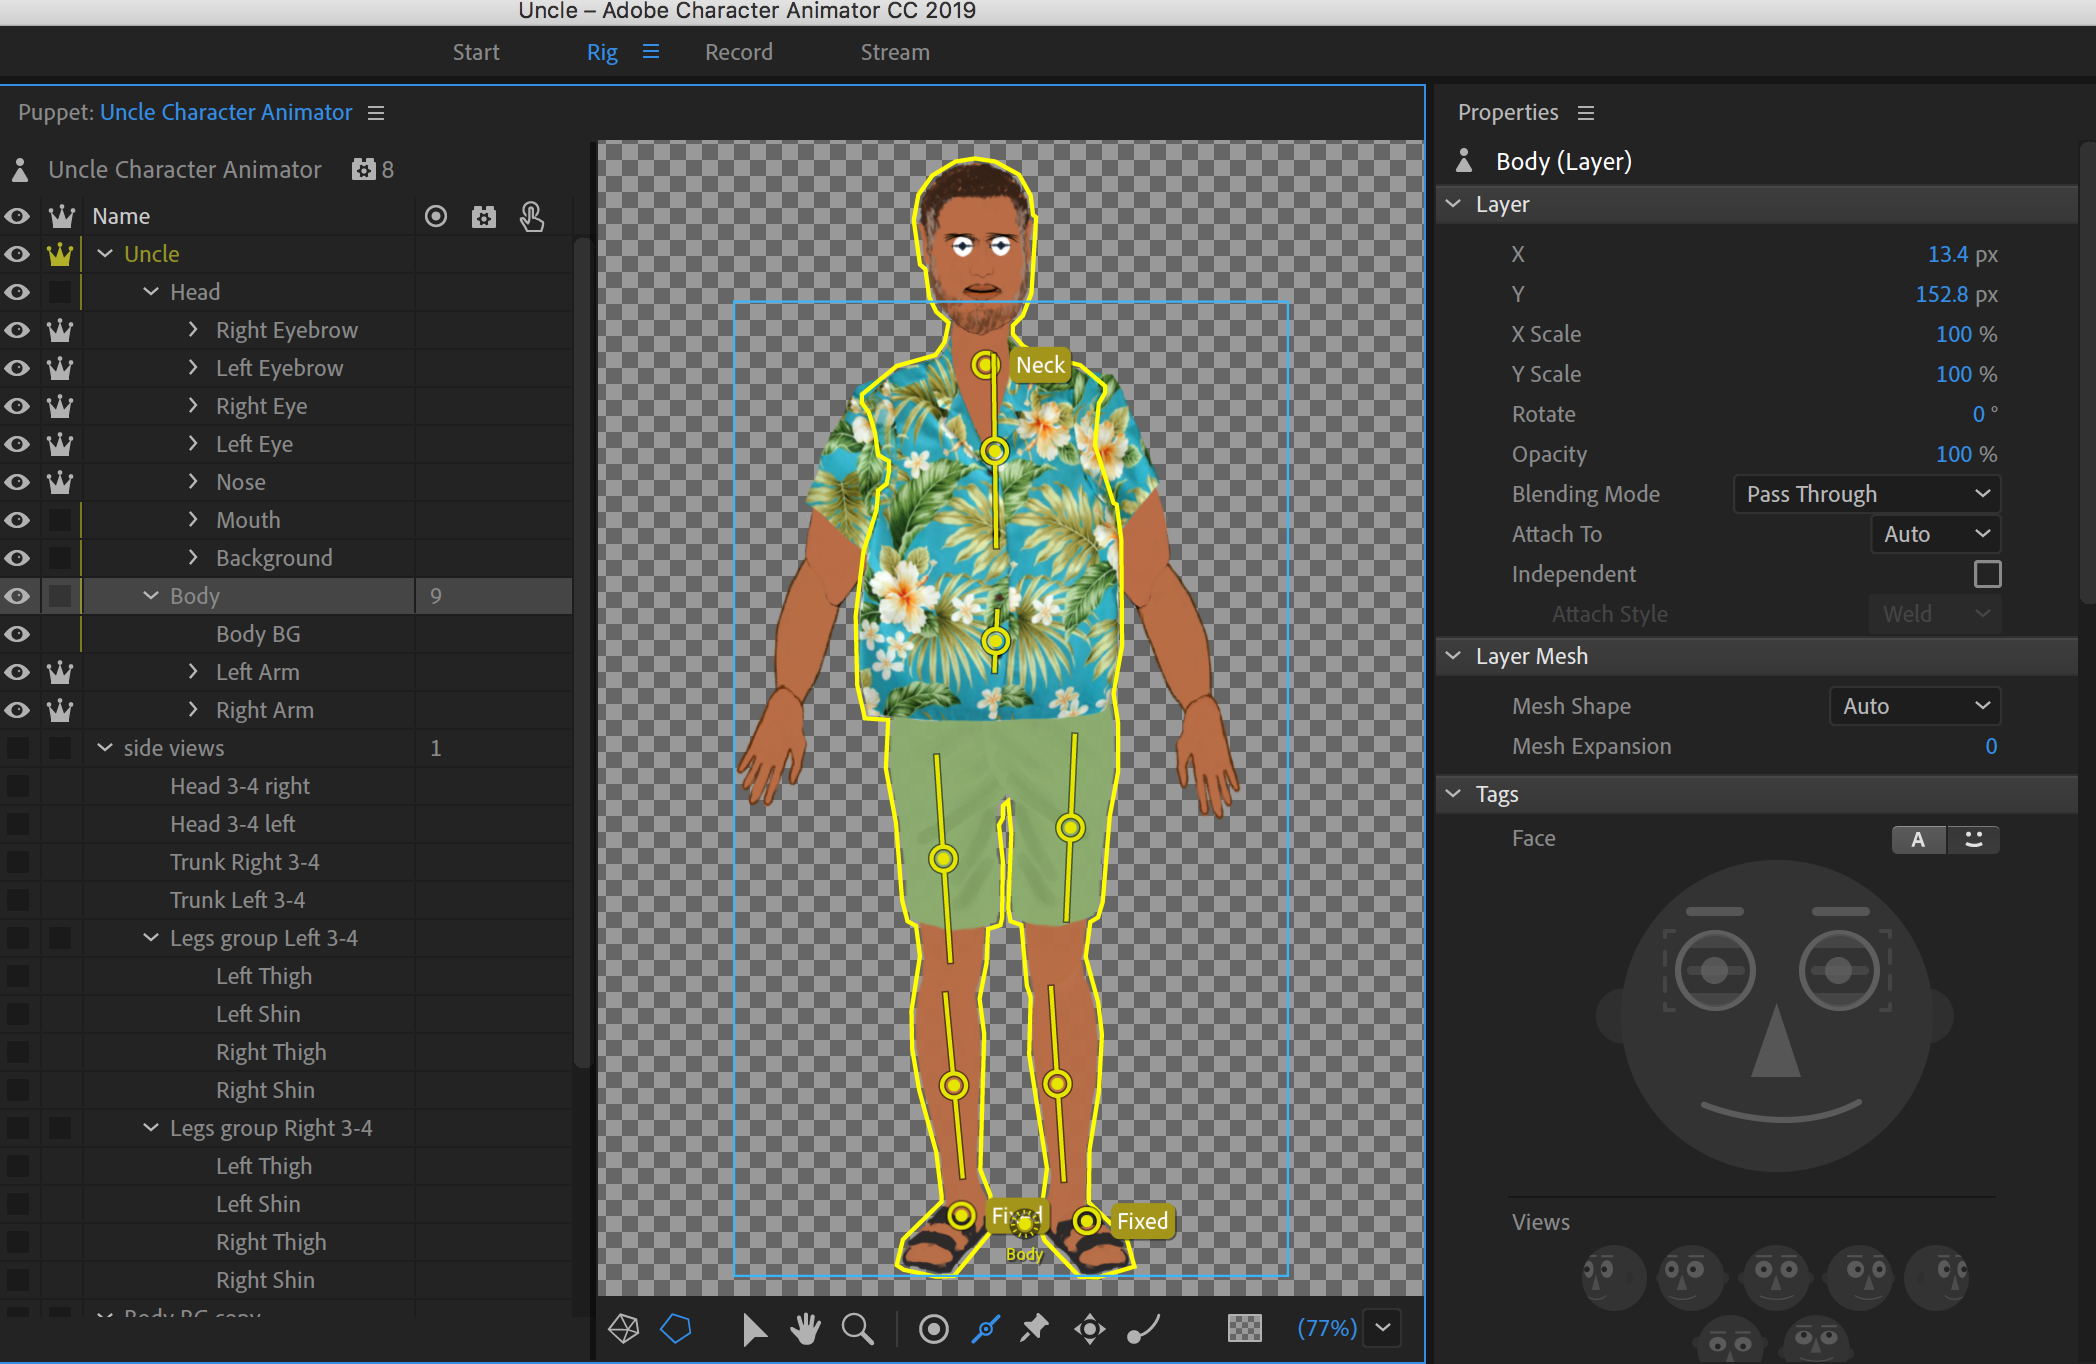Click the origin handle column header icon
Viewport: 2096px width, 1364px height.
click(436, 216)
